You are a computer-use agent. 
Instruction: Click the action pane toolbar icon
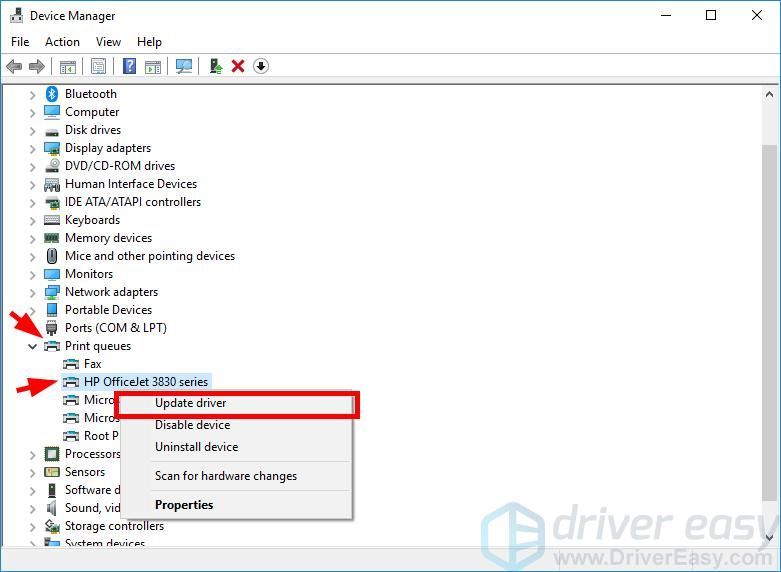point(153,66)
